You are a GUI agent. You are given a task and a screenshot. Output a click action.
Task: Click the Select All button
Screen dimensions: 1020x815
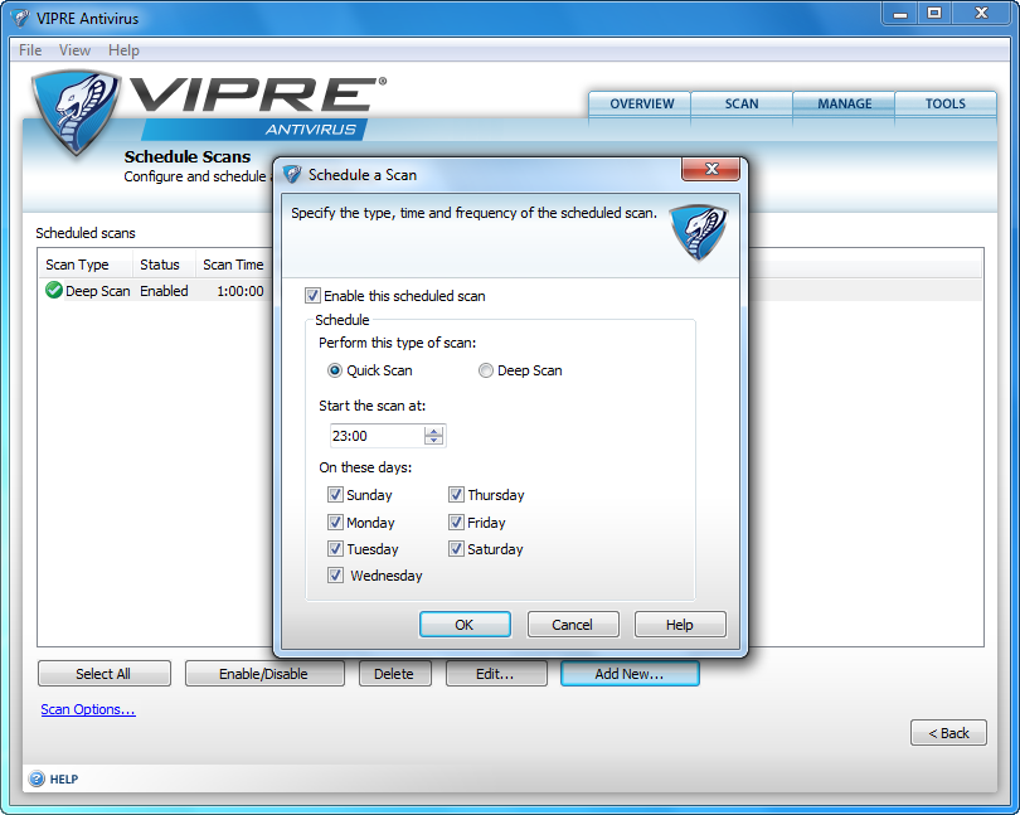pos(104,674)
